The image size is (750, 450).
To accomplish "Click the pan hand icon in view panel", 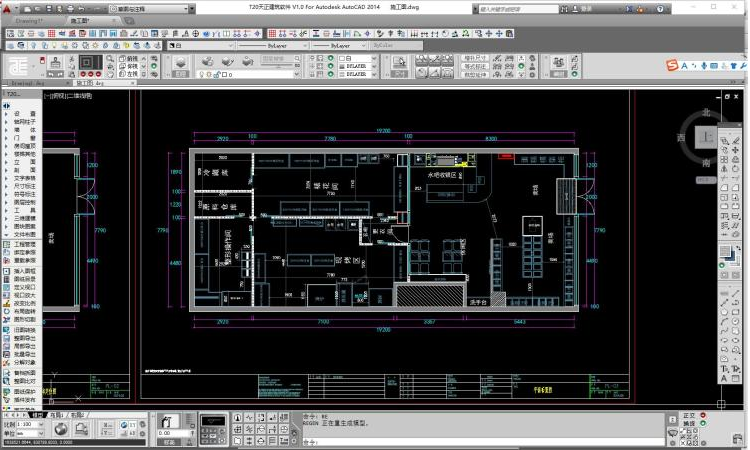I will pyautogui.click(x=110, y=74).
